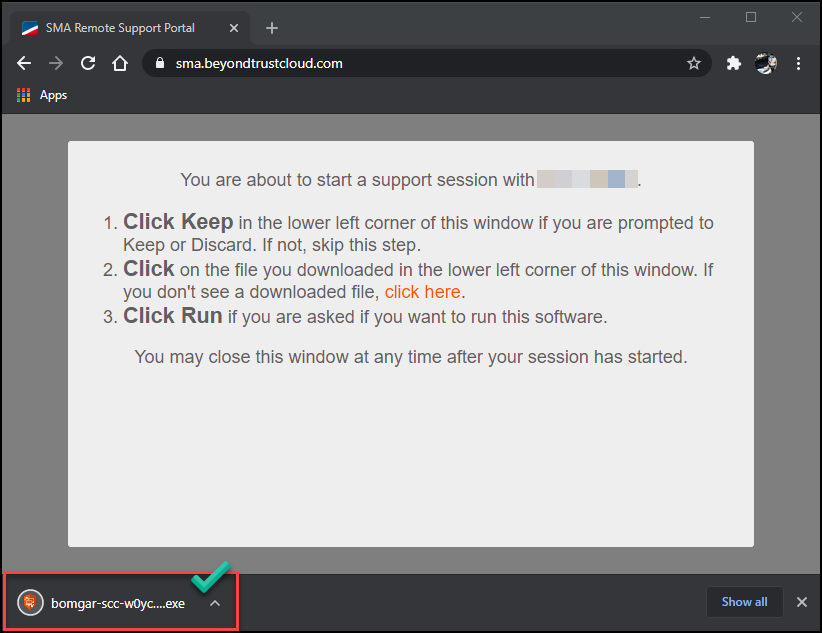
Task: Open the browser extensions puzzle icon
Action: pyautogui.click(x=733, y=62)
